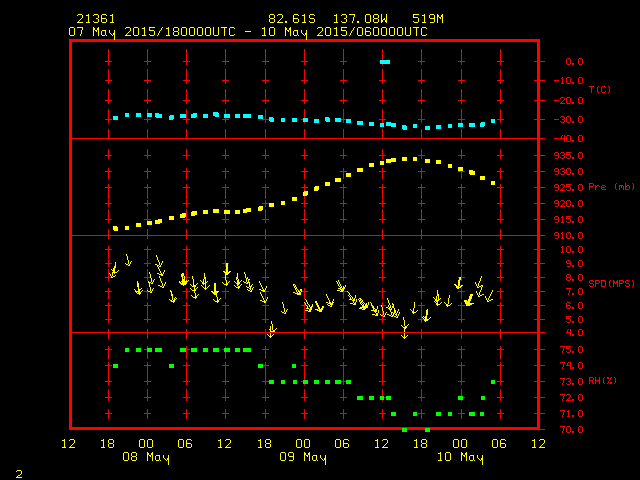Click the "5.0" wind speed axis value

coord(574,320)
